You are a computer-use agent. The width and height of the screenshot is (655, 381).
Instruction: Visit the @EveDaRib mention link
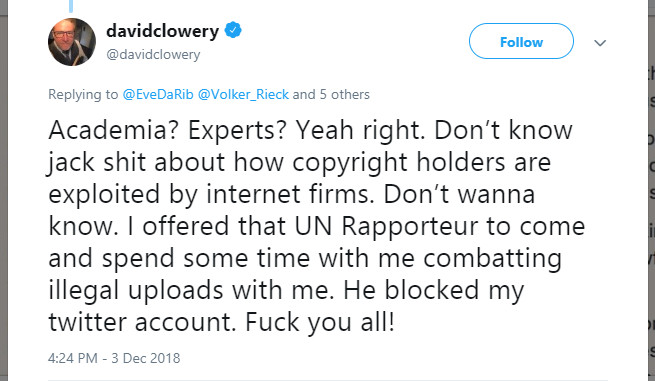pyautogui.click(x=158, y=94)
